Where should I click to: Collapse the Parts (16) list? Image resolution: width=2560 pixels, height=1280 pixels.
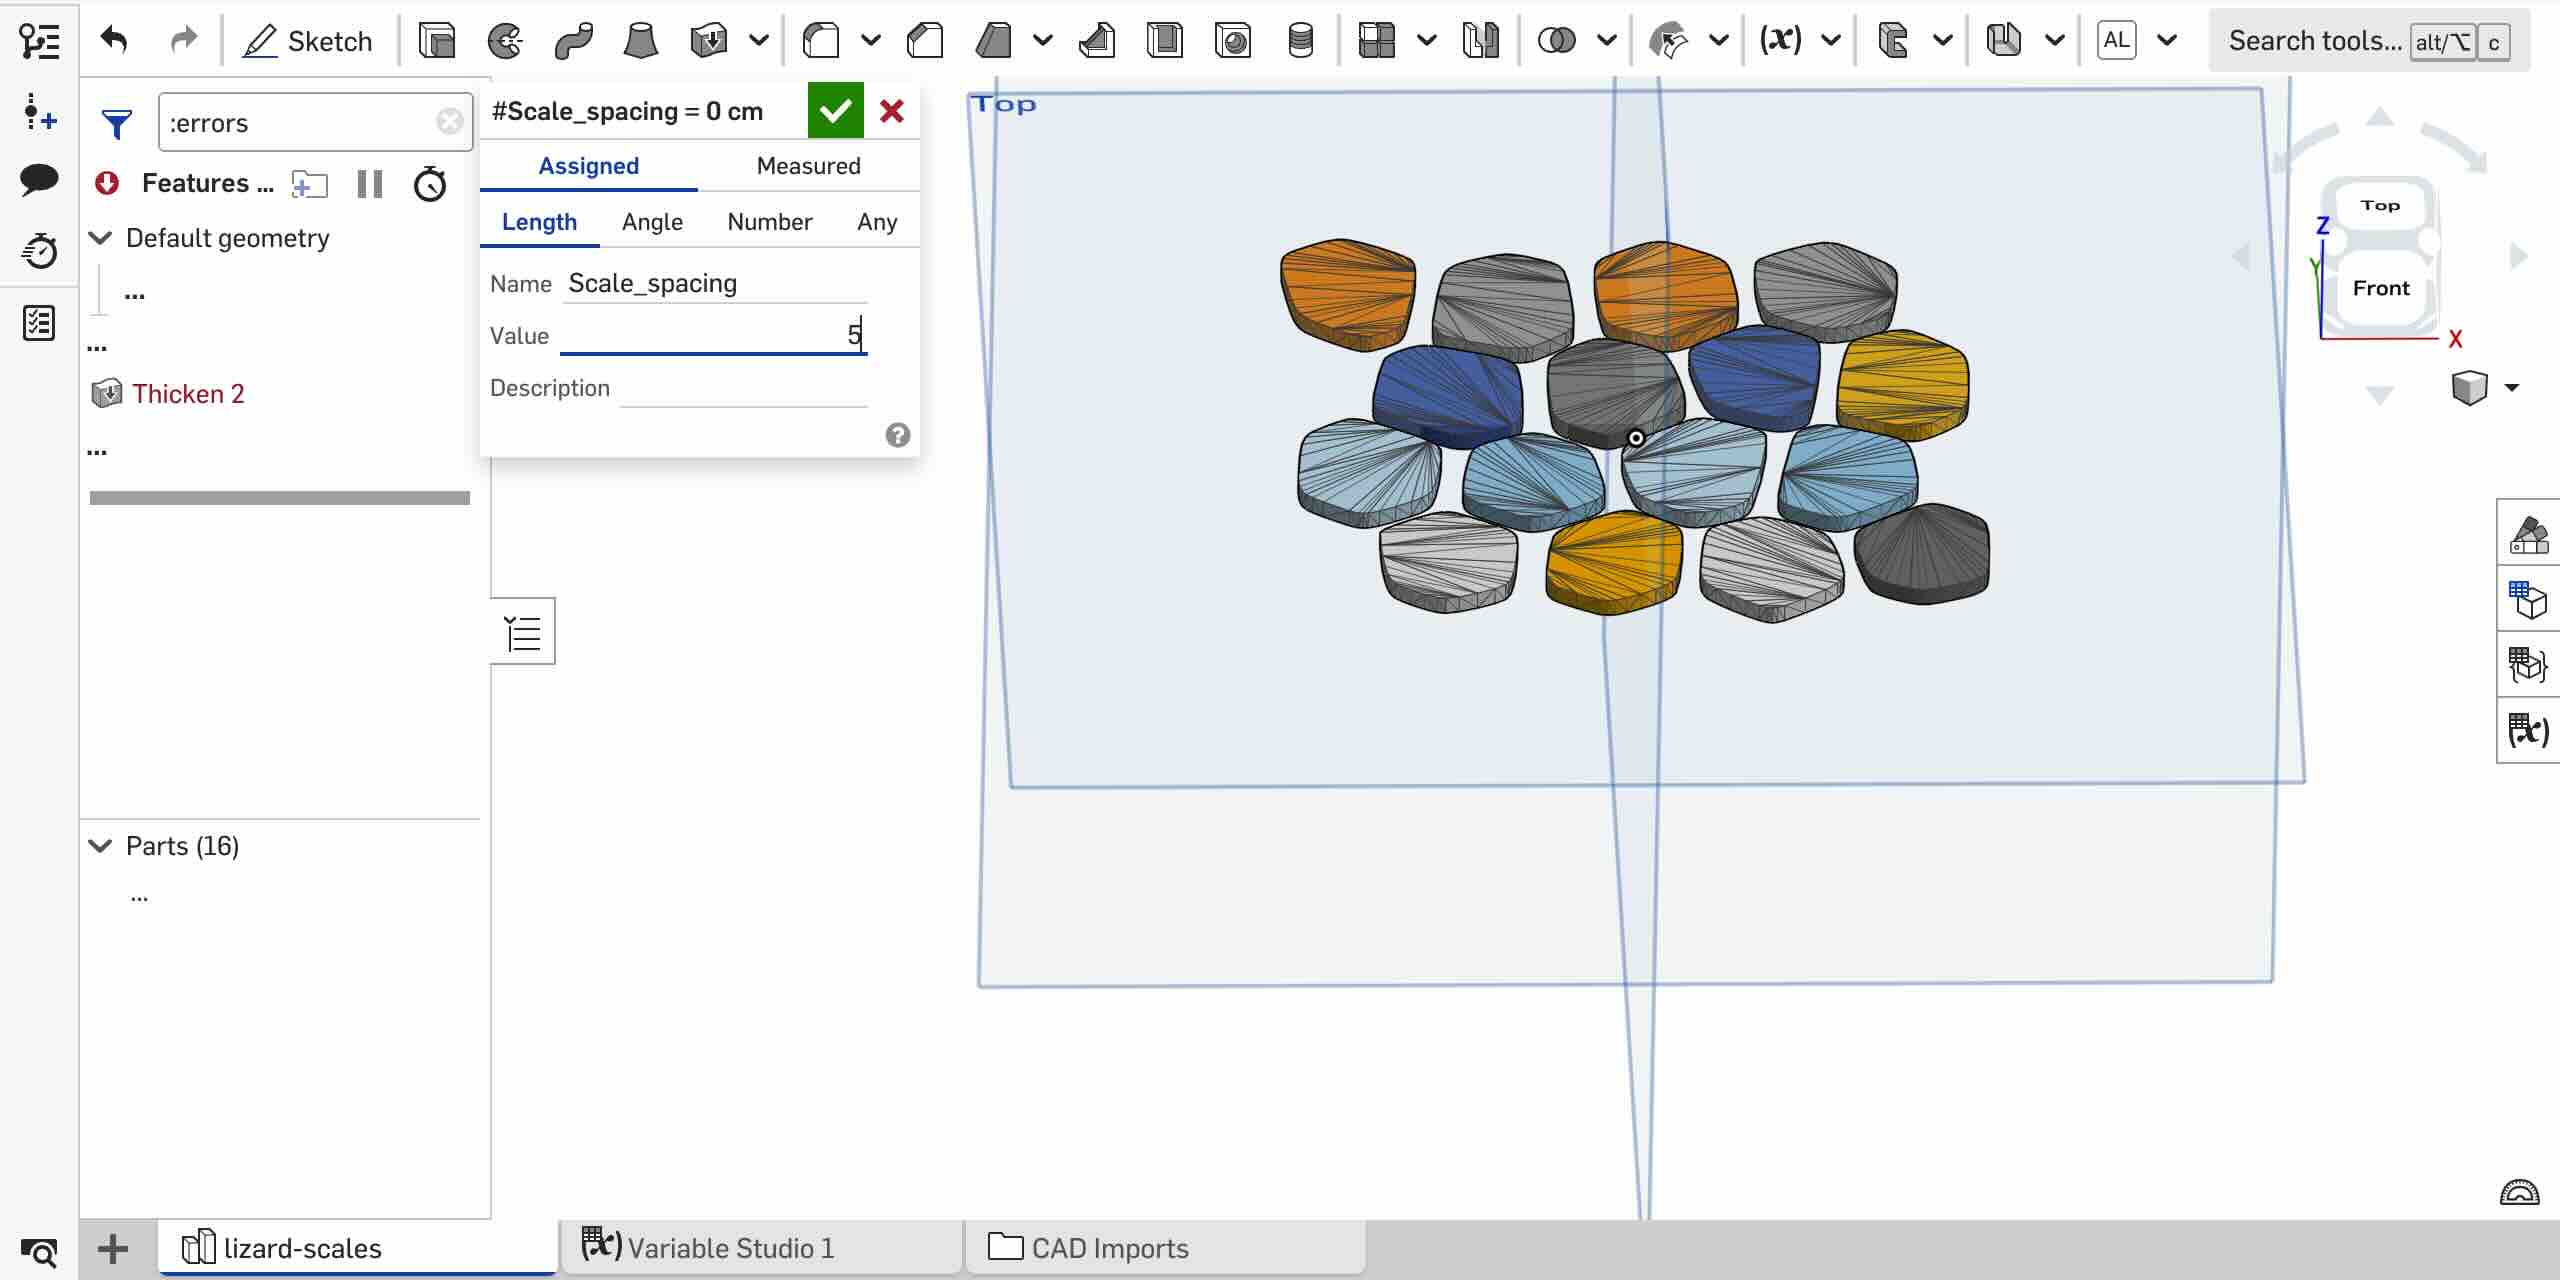point(101,846)
